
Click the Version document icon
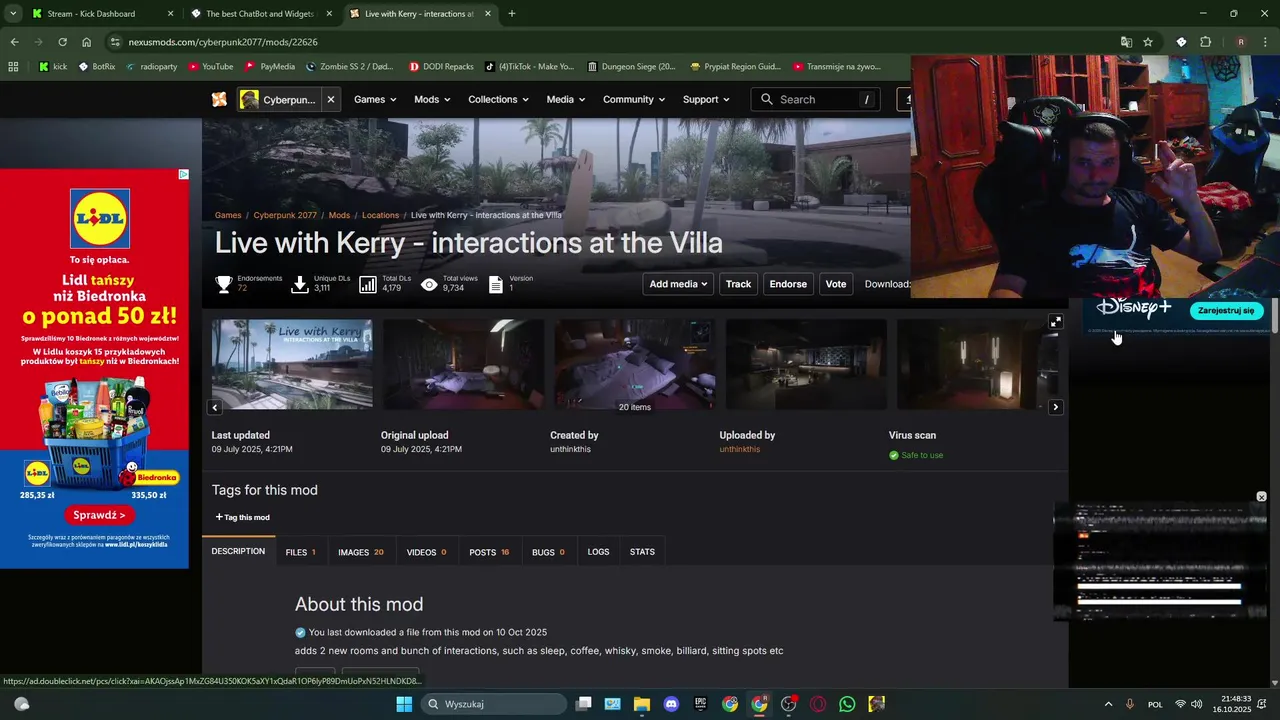click(x=495, y=285)
